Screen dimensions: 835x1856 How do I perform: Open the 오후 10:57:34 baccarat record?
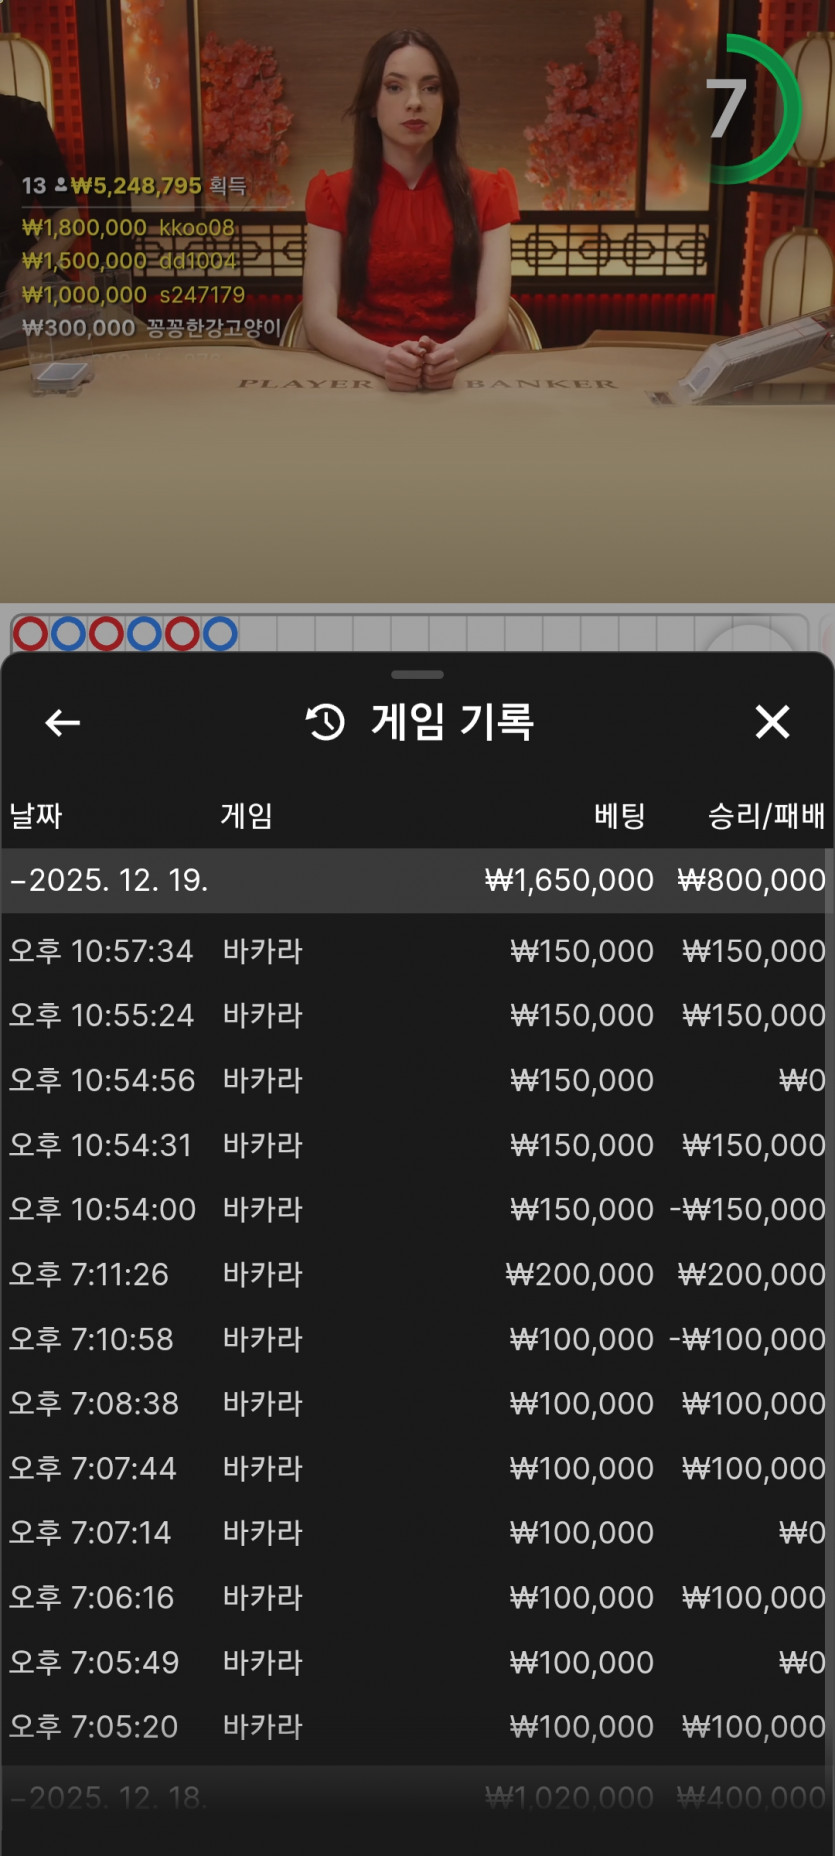coord(417,951)
